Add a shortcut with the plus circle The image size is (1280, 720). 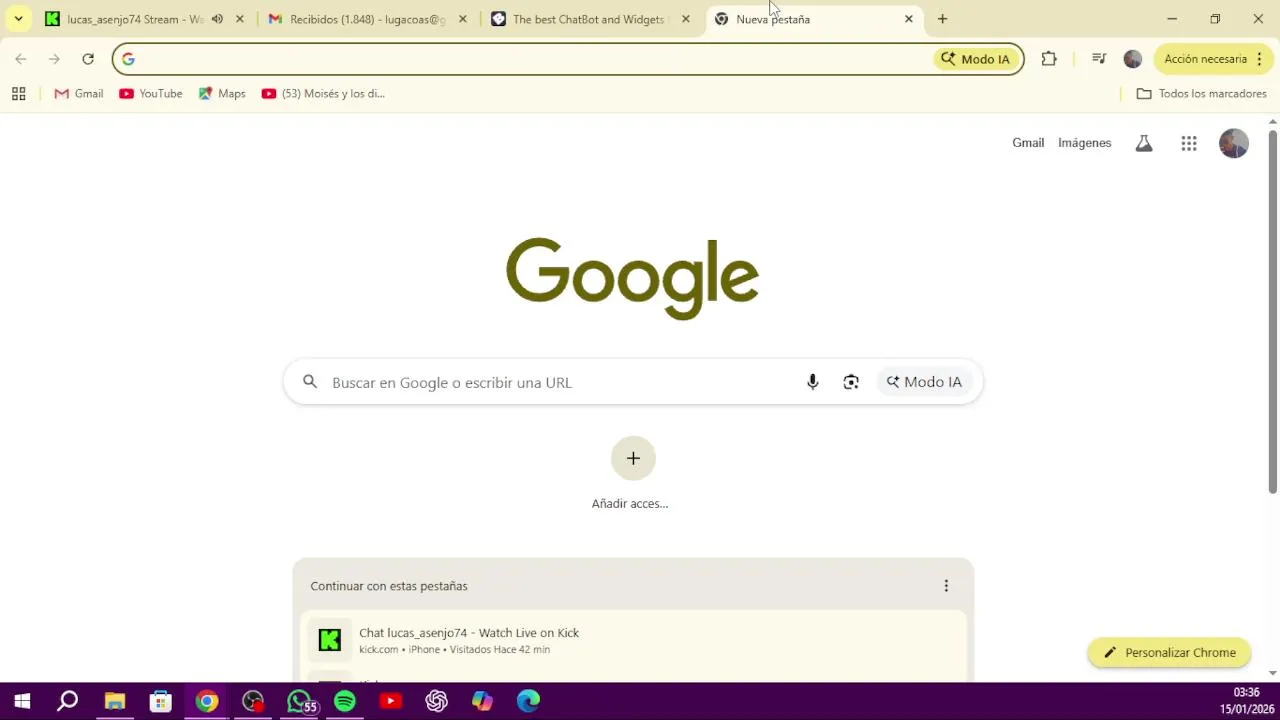click(x=633, y=458)
